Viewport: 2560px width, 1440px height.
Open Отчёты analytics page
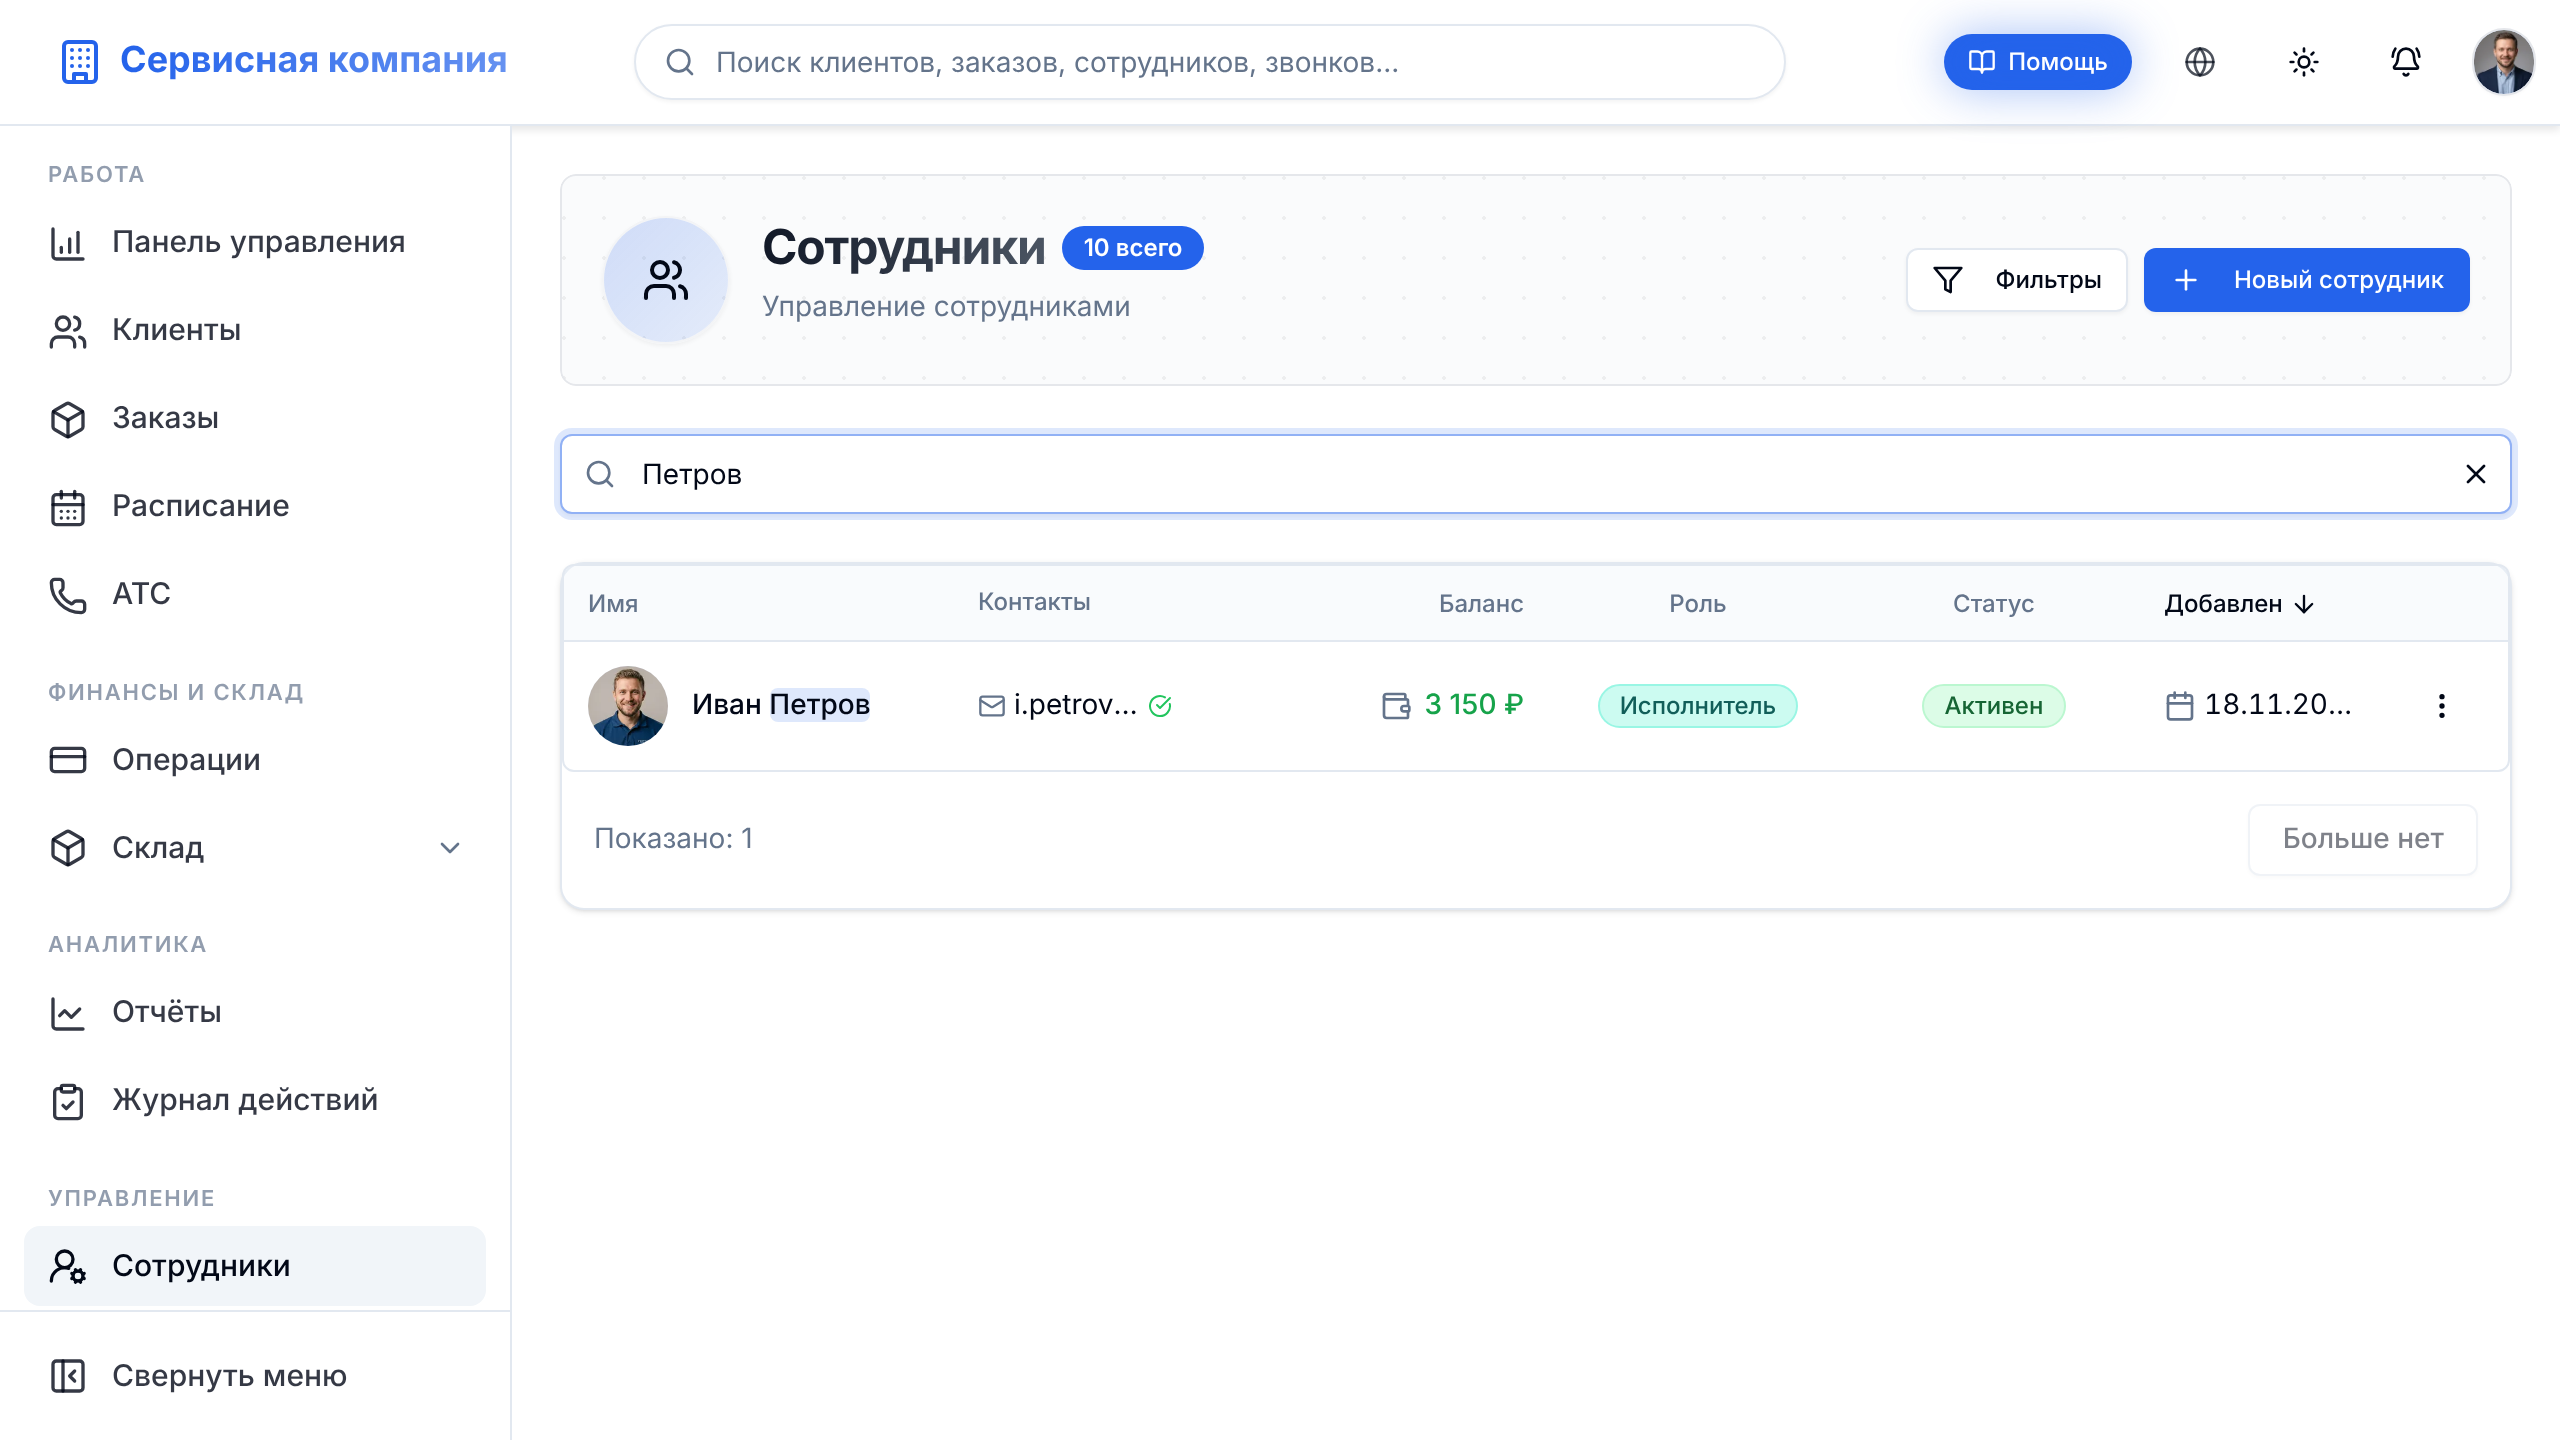click(255, 1012)
